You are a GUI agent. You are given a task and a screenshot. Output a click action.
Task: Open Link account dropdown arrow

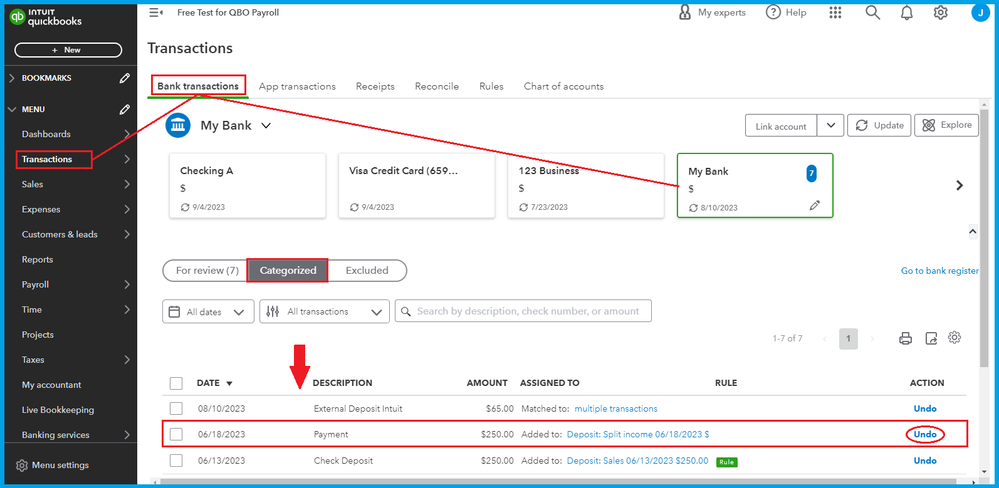(x=831, y=126)
